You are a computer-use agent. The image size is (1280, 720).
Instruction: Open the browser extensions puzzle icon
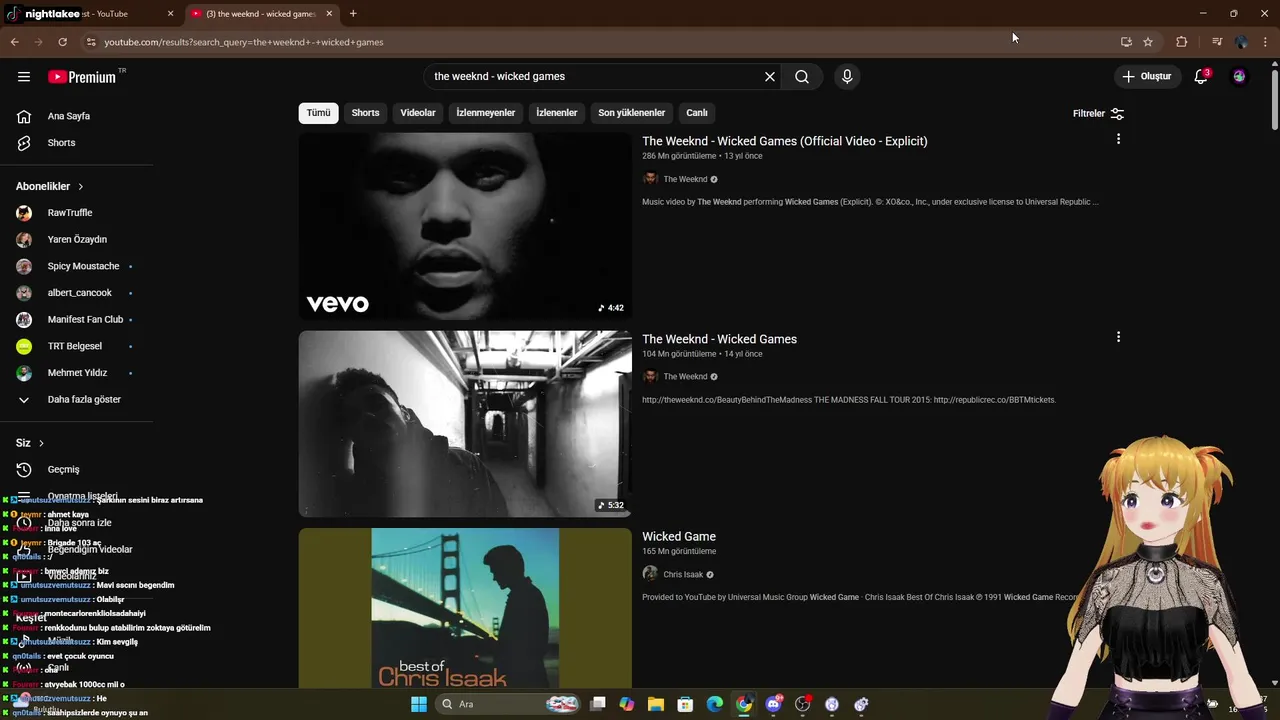1182,42
